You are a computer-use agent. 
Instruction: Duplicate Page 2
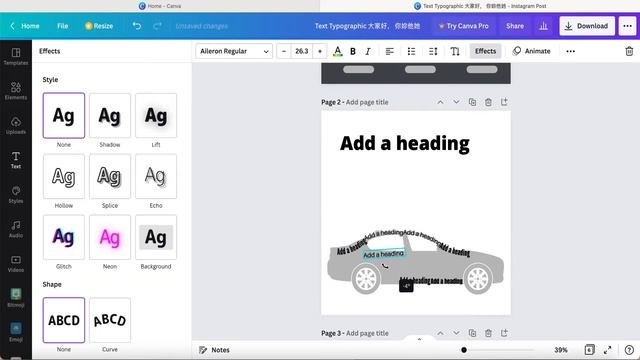pos(472,102)
